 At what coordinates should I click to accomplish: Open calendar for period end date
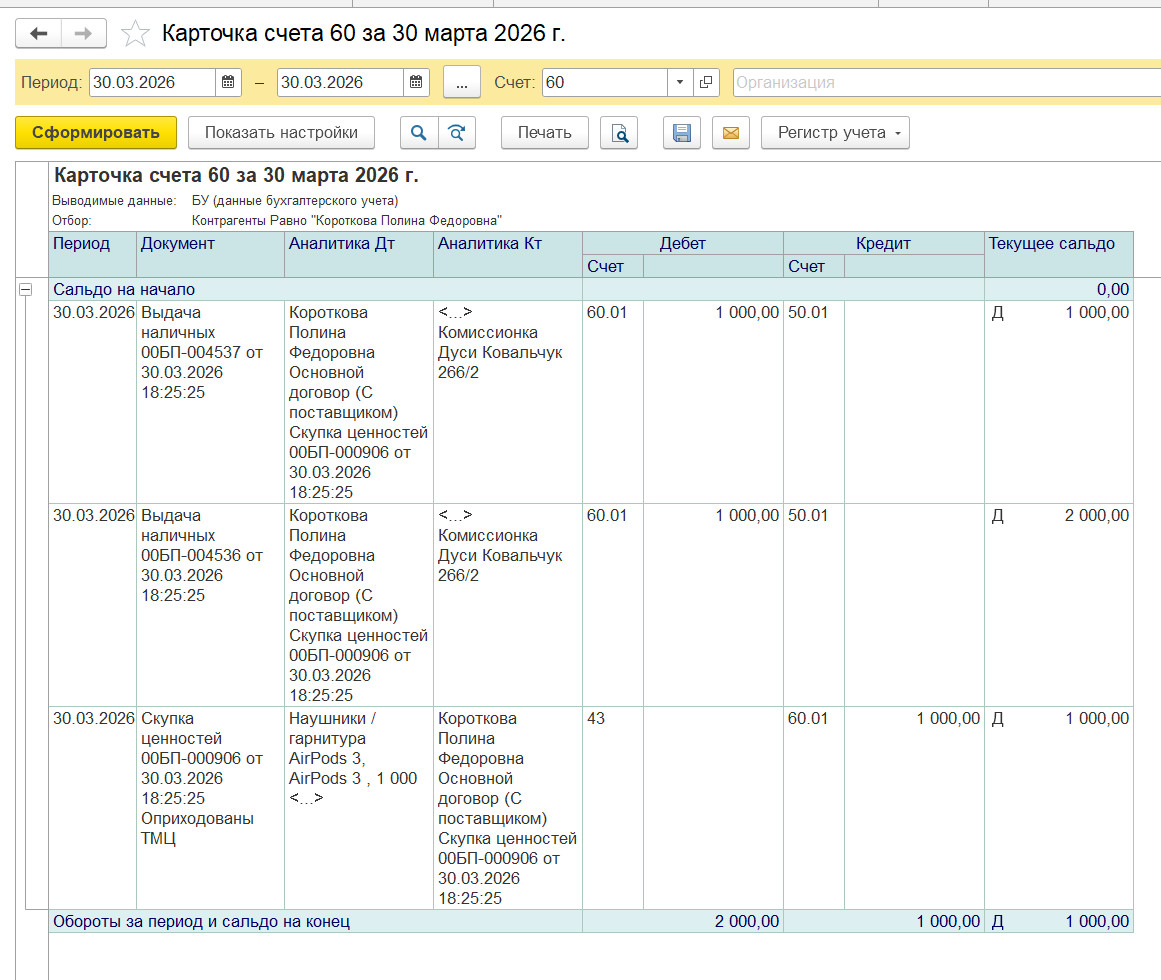click(416, 83)
